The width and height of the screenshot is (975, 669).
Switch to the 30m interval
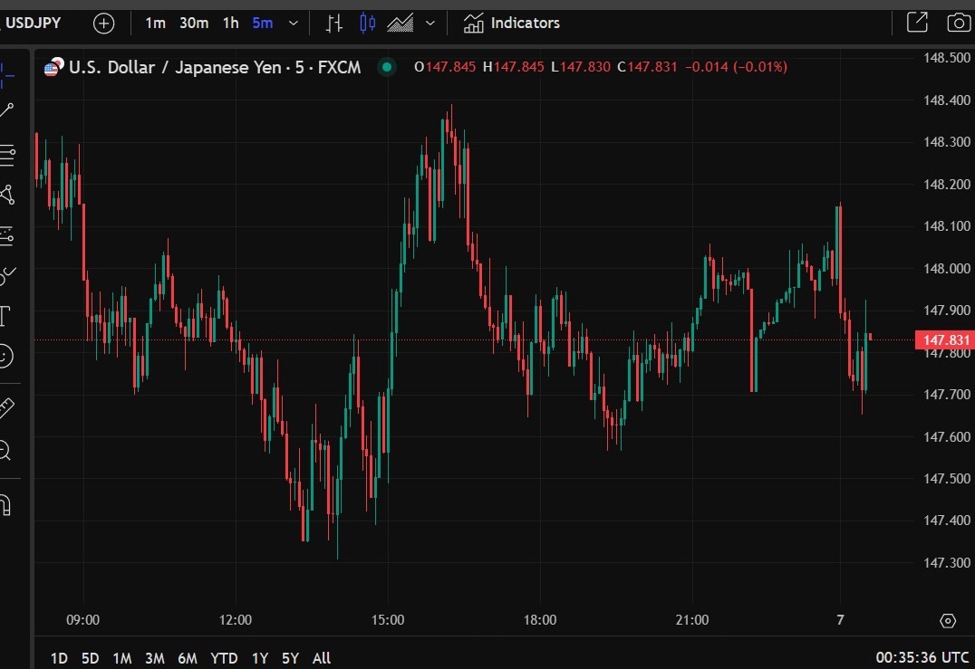pos(194,23)
